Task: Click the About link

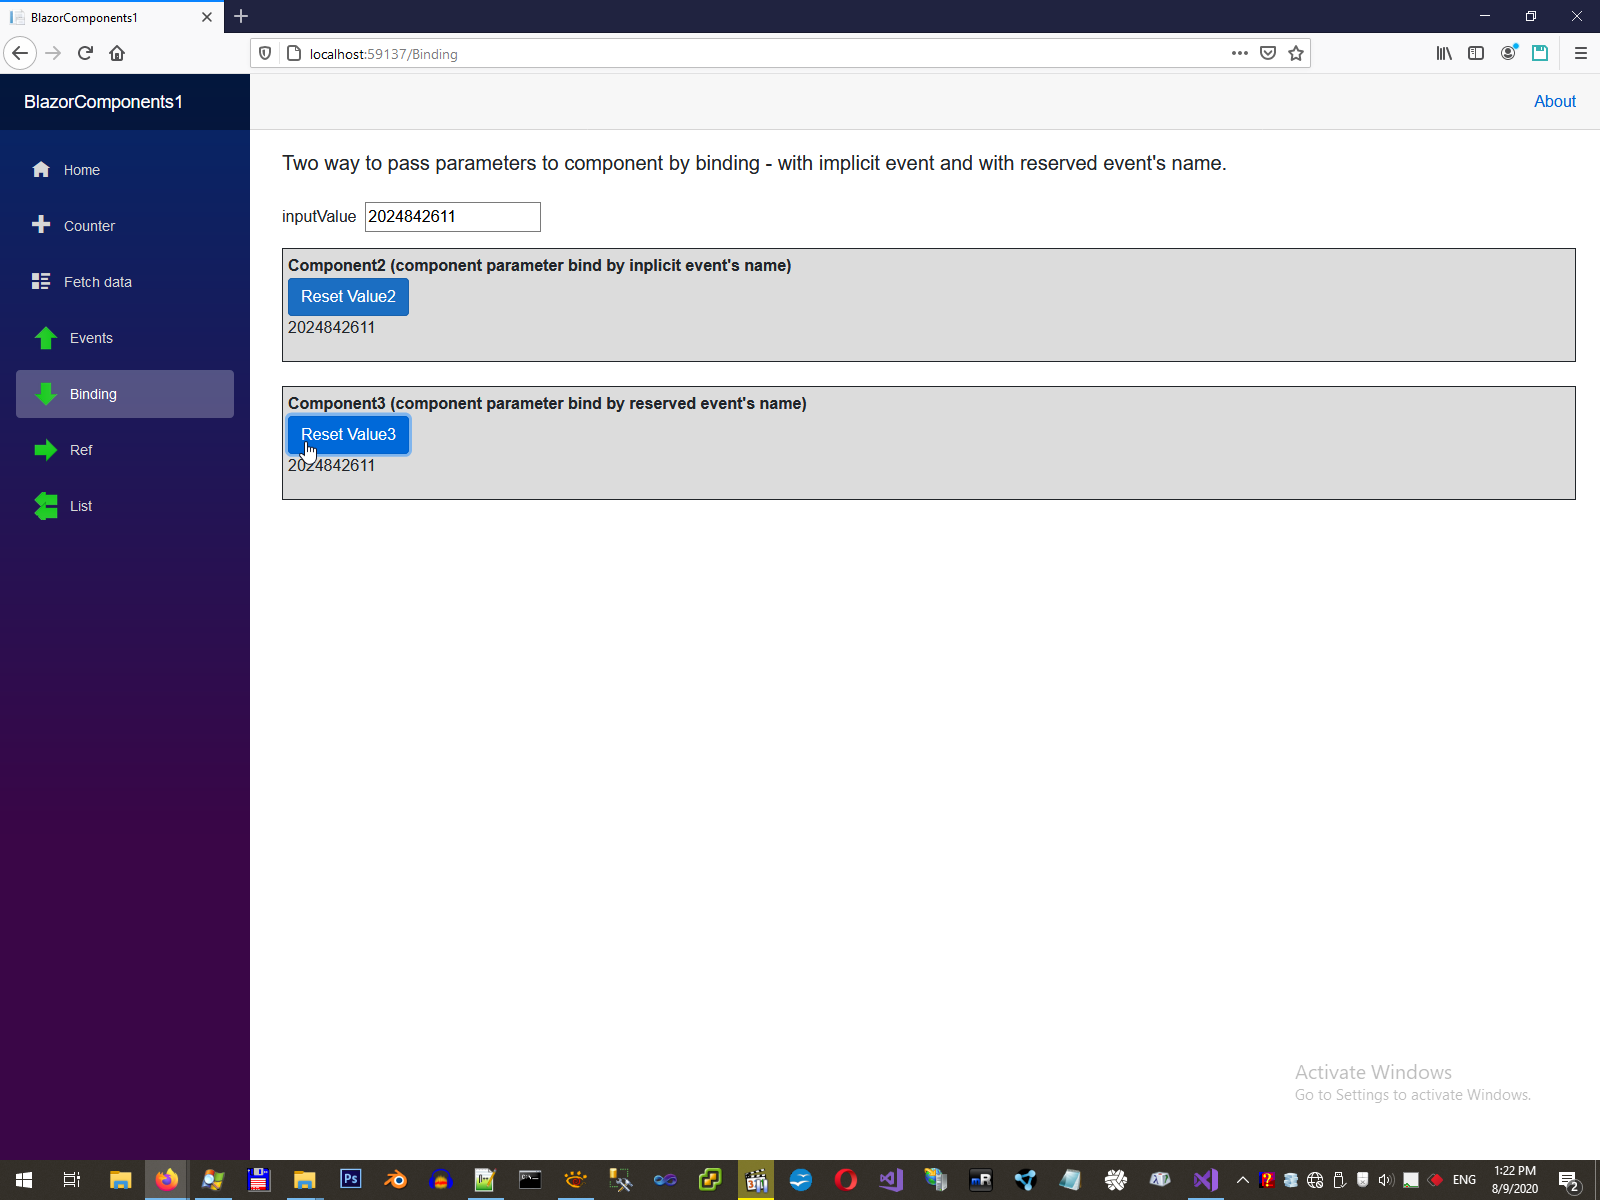Action: tap(1555, 101)
